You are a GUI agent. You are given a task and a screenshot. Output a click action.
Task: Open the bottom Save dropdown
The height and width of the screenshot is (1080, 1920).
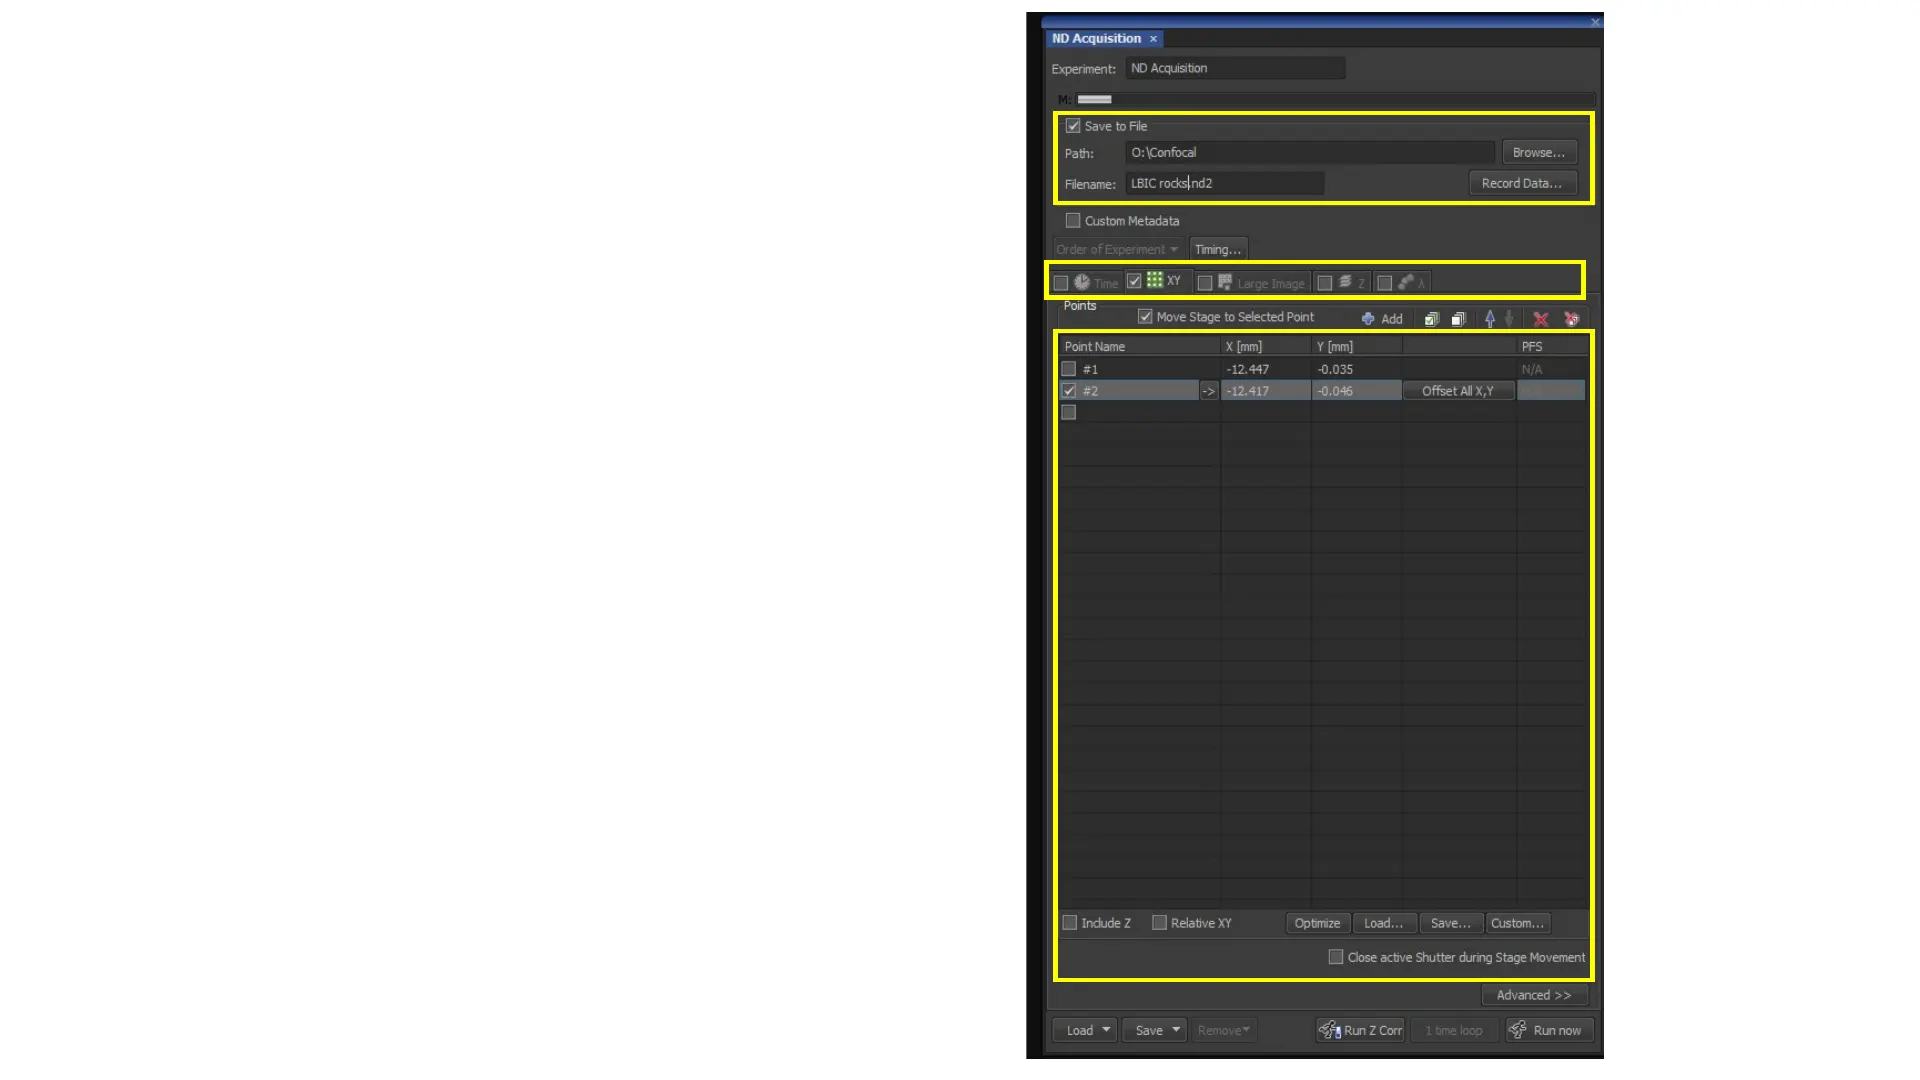click(1155, 1030)
